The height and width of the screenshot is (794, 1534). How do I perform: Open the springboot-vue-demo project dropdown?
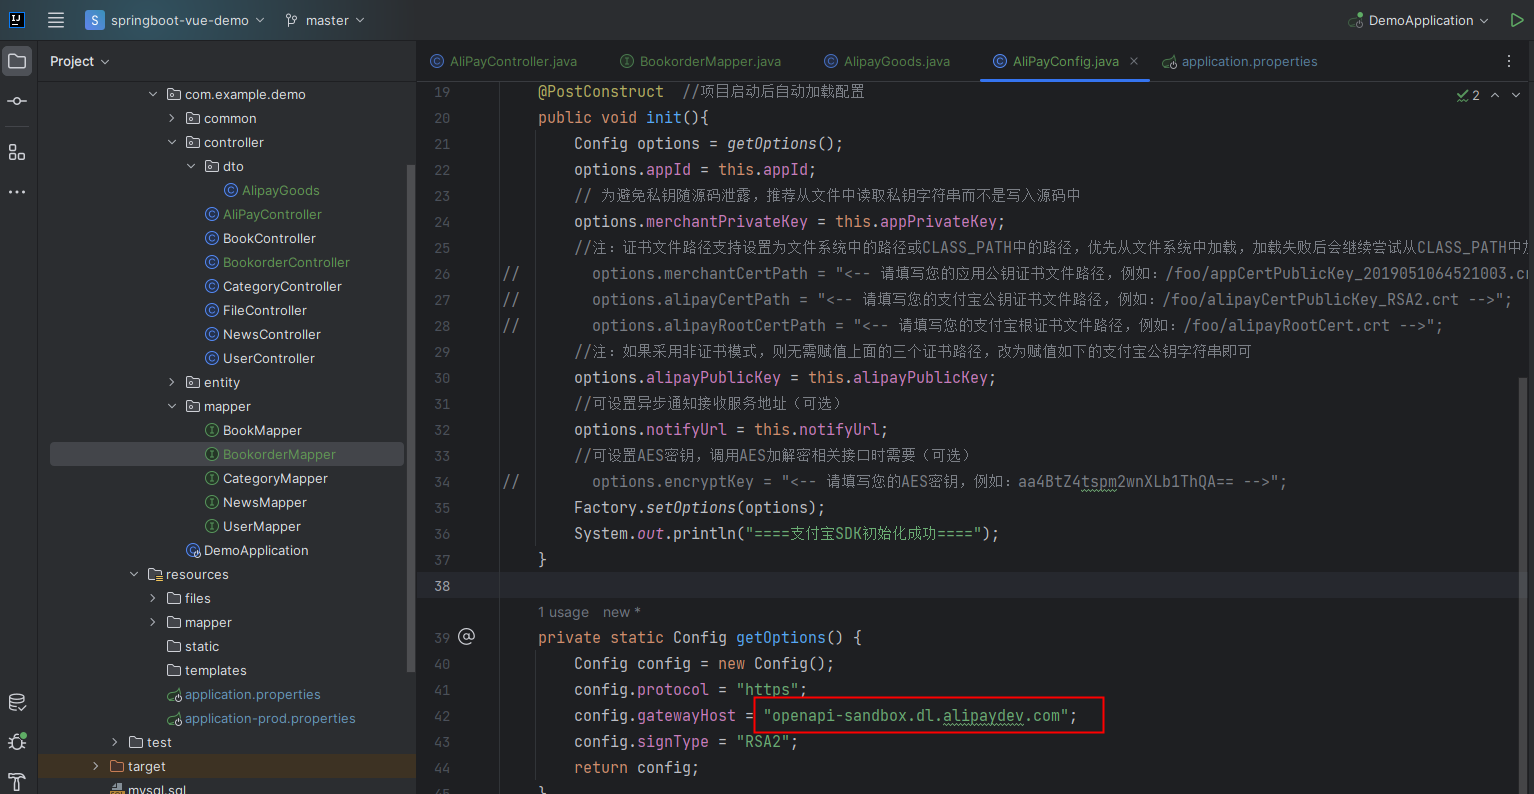[175, 20]
